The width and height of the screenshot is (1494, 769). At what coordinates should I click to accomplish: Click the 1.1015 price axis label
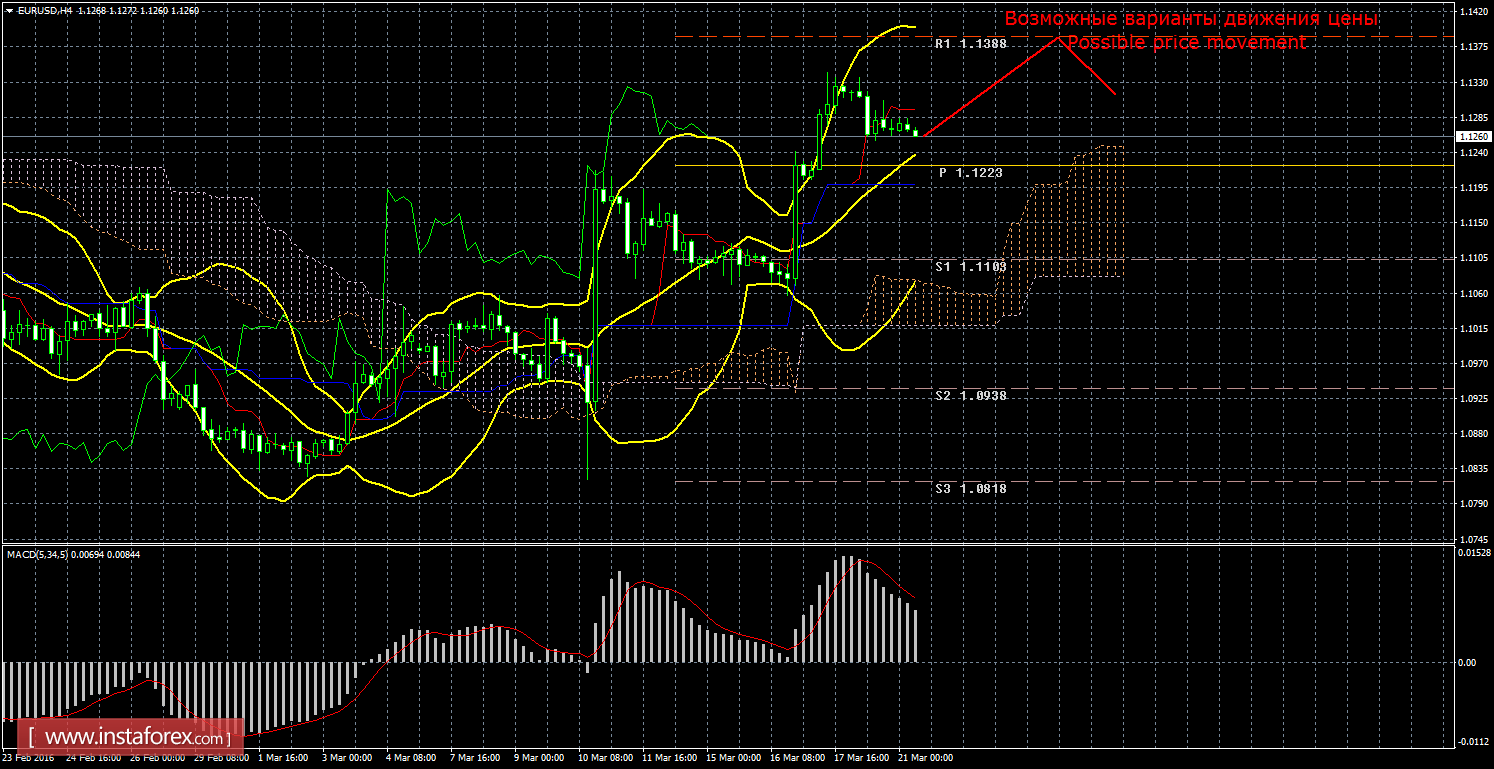click(1473, 329)
